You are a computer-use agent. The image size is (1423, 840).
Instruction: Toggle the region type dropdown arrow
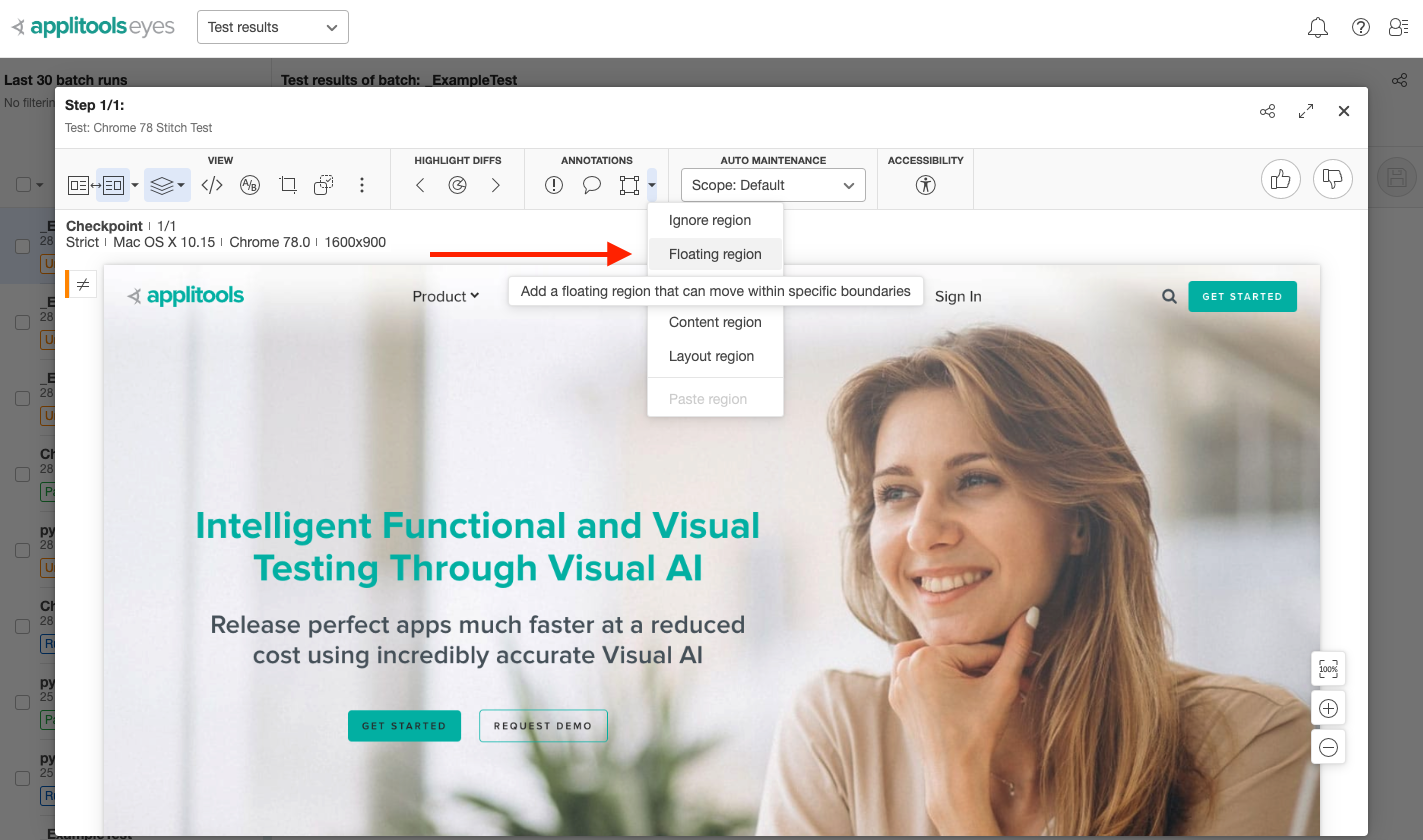(652, 185)
